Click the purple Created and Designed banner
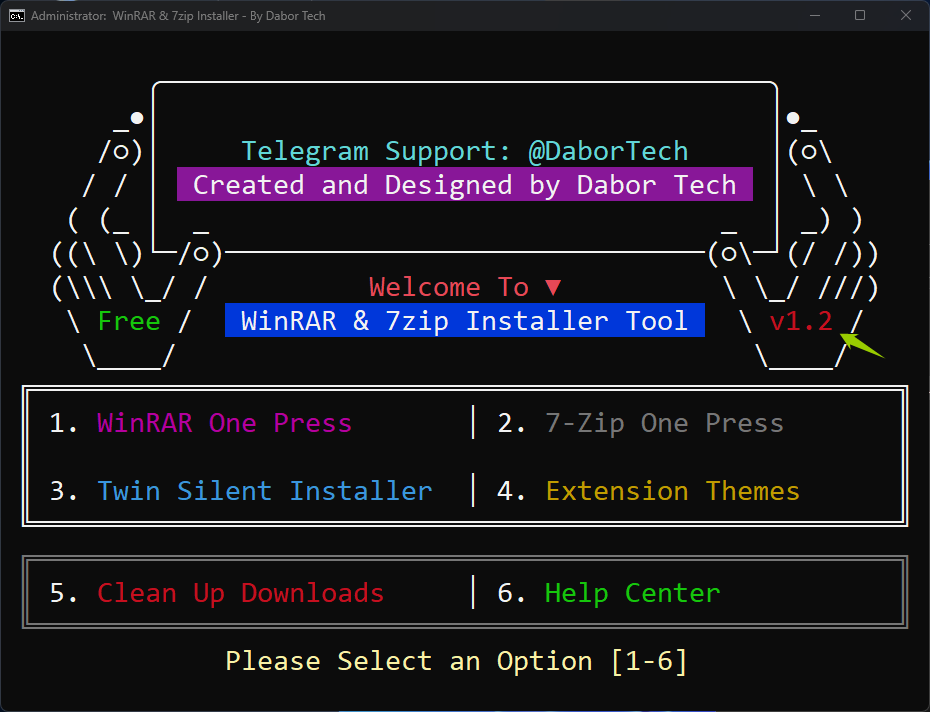This screenshot has width=930, height=712. pyautogui.click(x=464, y=185)
